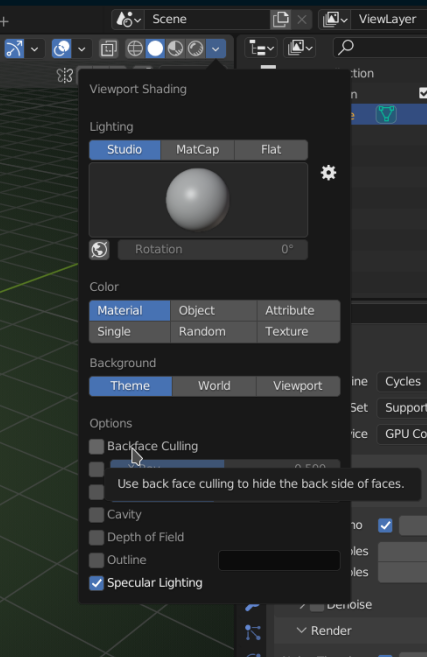Toggle show overlays icon
This screenshot has width=427, height=657.
(61, 49)
